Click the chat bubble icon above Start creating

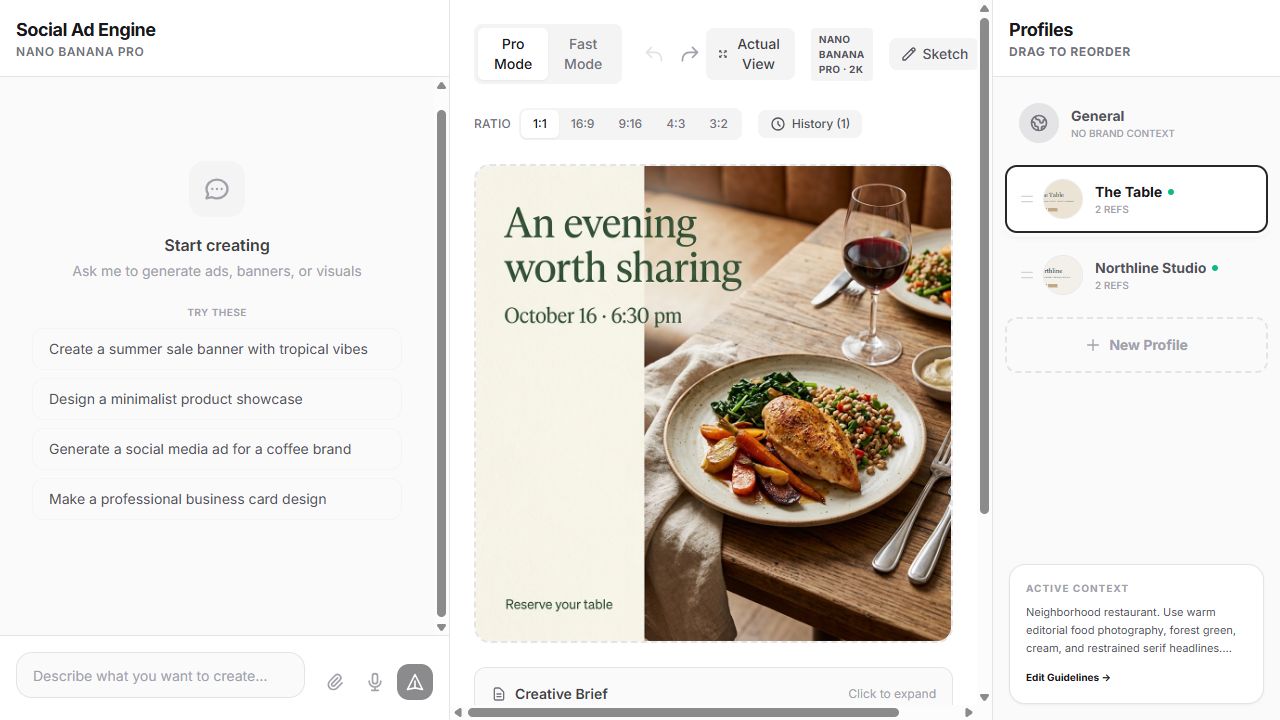coord(217,189)
